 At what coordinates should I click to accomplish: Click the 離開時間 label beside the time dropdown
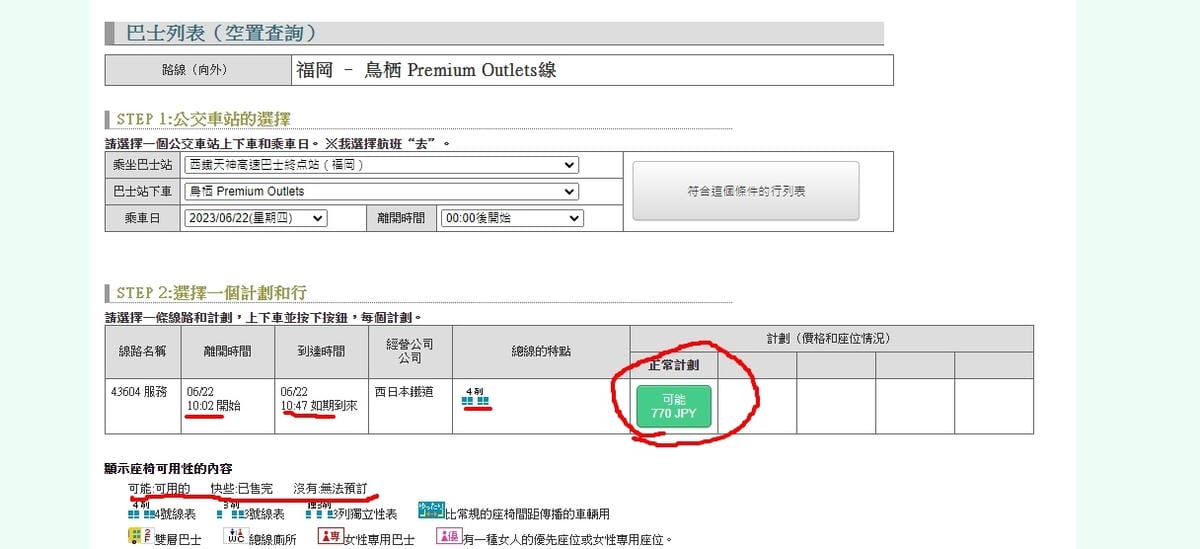tap(400, 218)
